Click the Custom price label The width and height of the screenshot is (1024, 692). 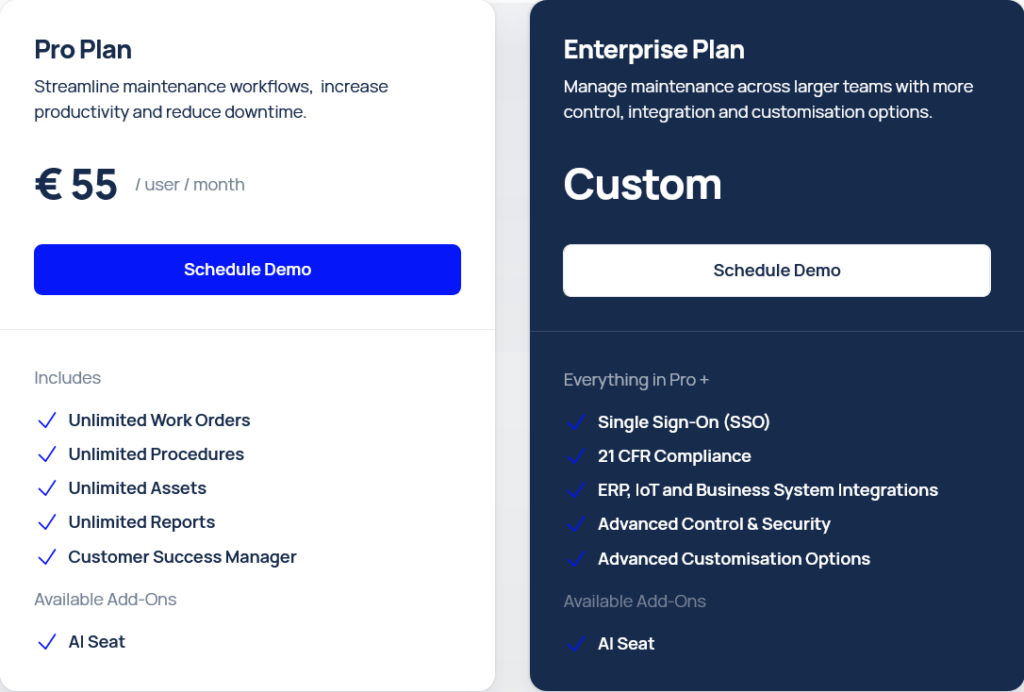point(643,184)
